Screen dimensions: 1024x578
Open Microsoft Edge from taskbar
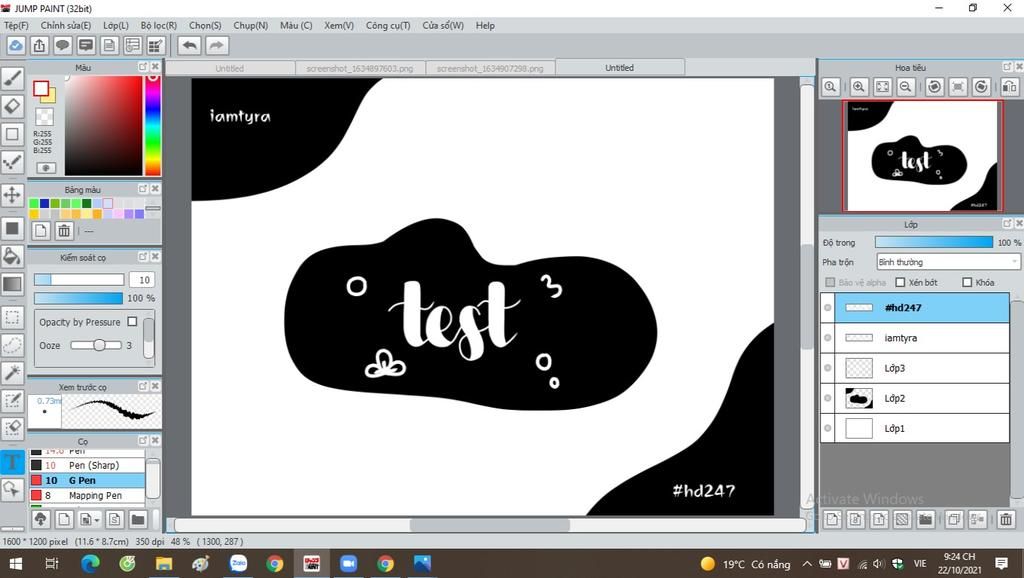(x=90, y=563)
